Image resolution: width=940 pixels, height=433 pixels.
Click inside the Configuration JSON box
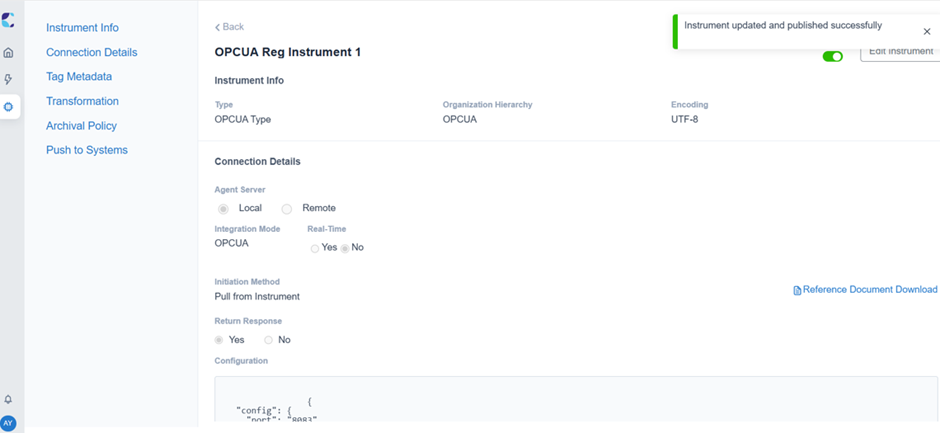coord(576,399)
